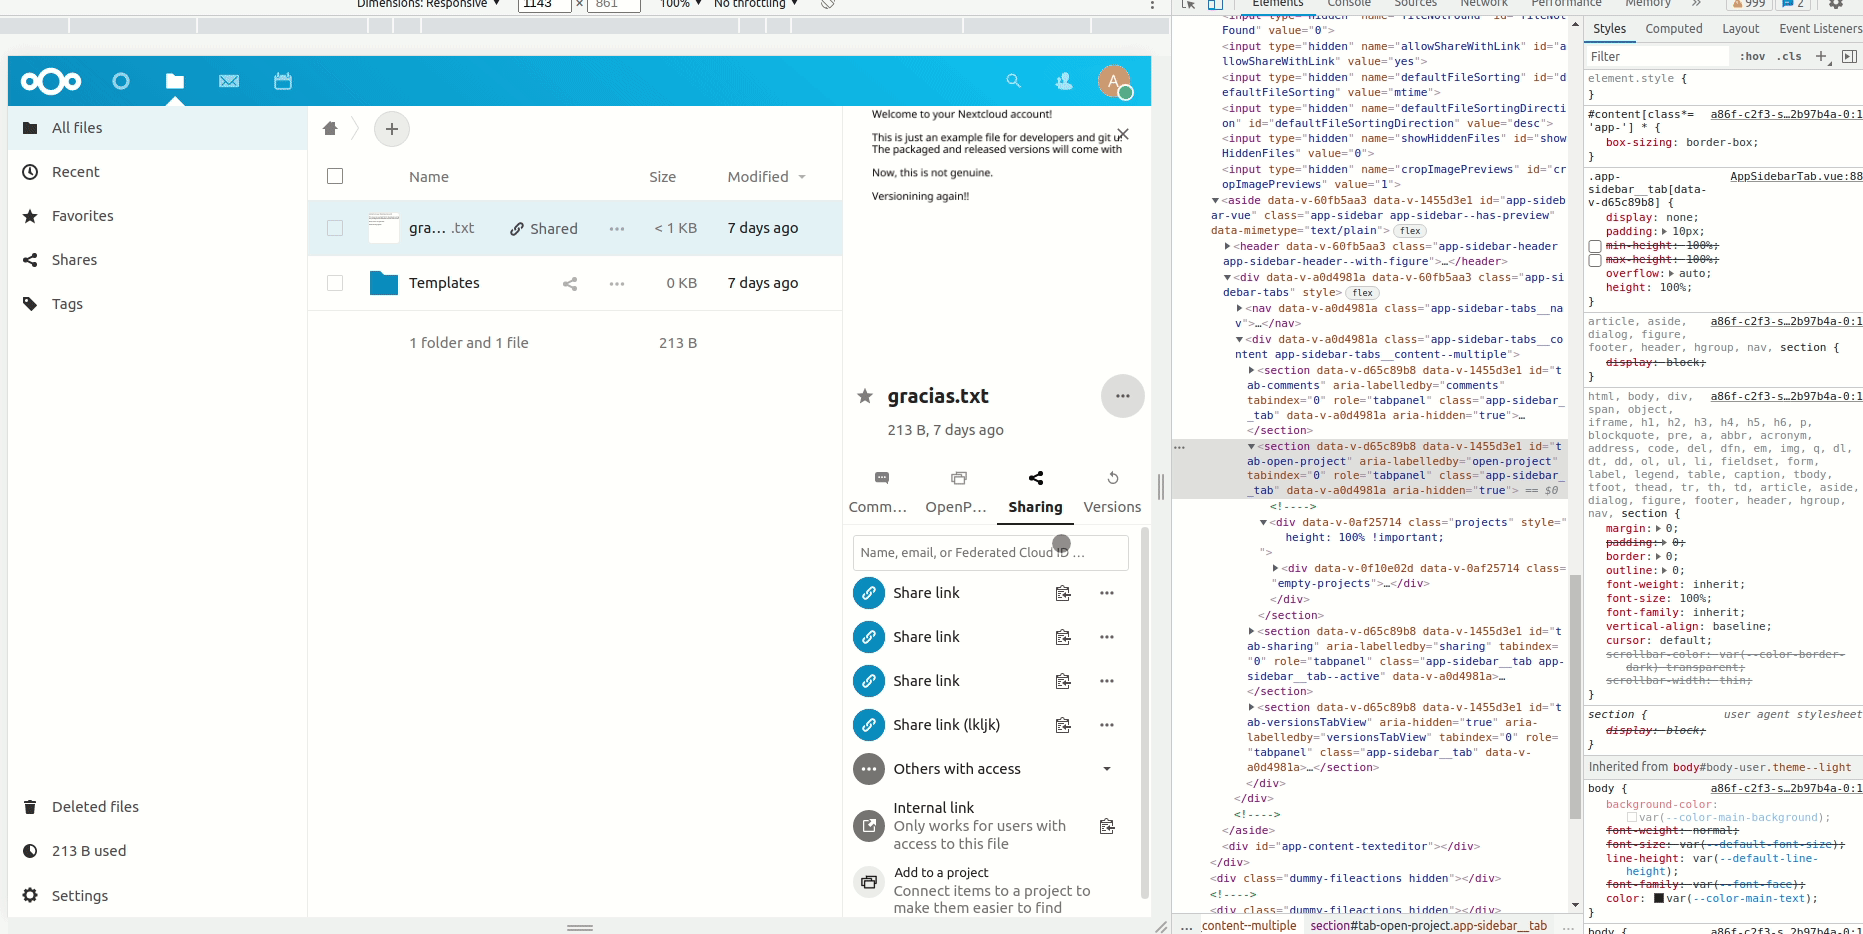This screenshot has width=1863, height=934.
Task: Open the Mail app icon
Action: 229,81
